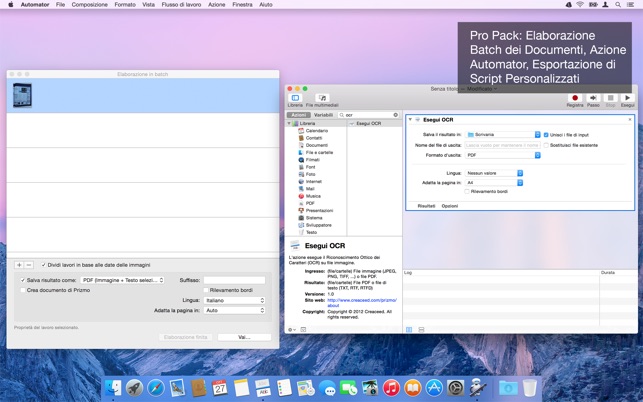Click the Elaborazione finita button
Viewport: 643px width, 402px height.
(185, 337)
